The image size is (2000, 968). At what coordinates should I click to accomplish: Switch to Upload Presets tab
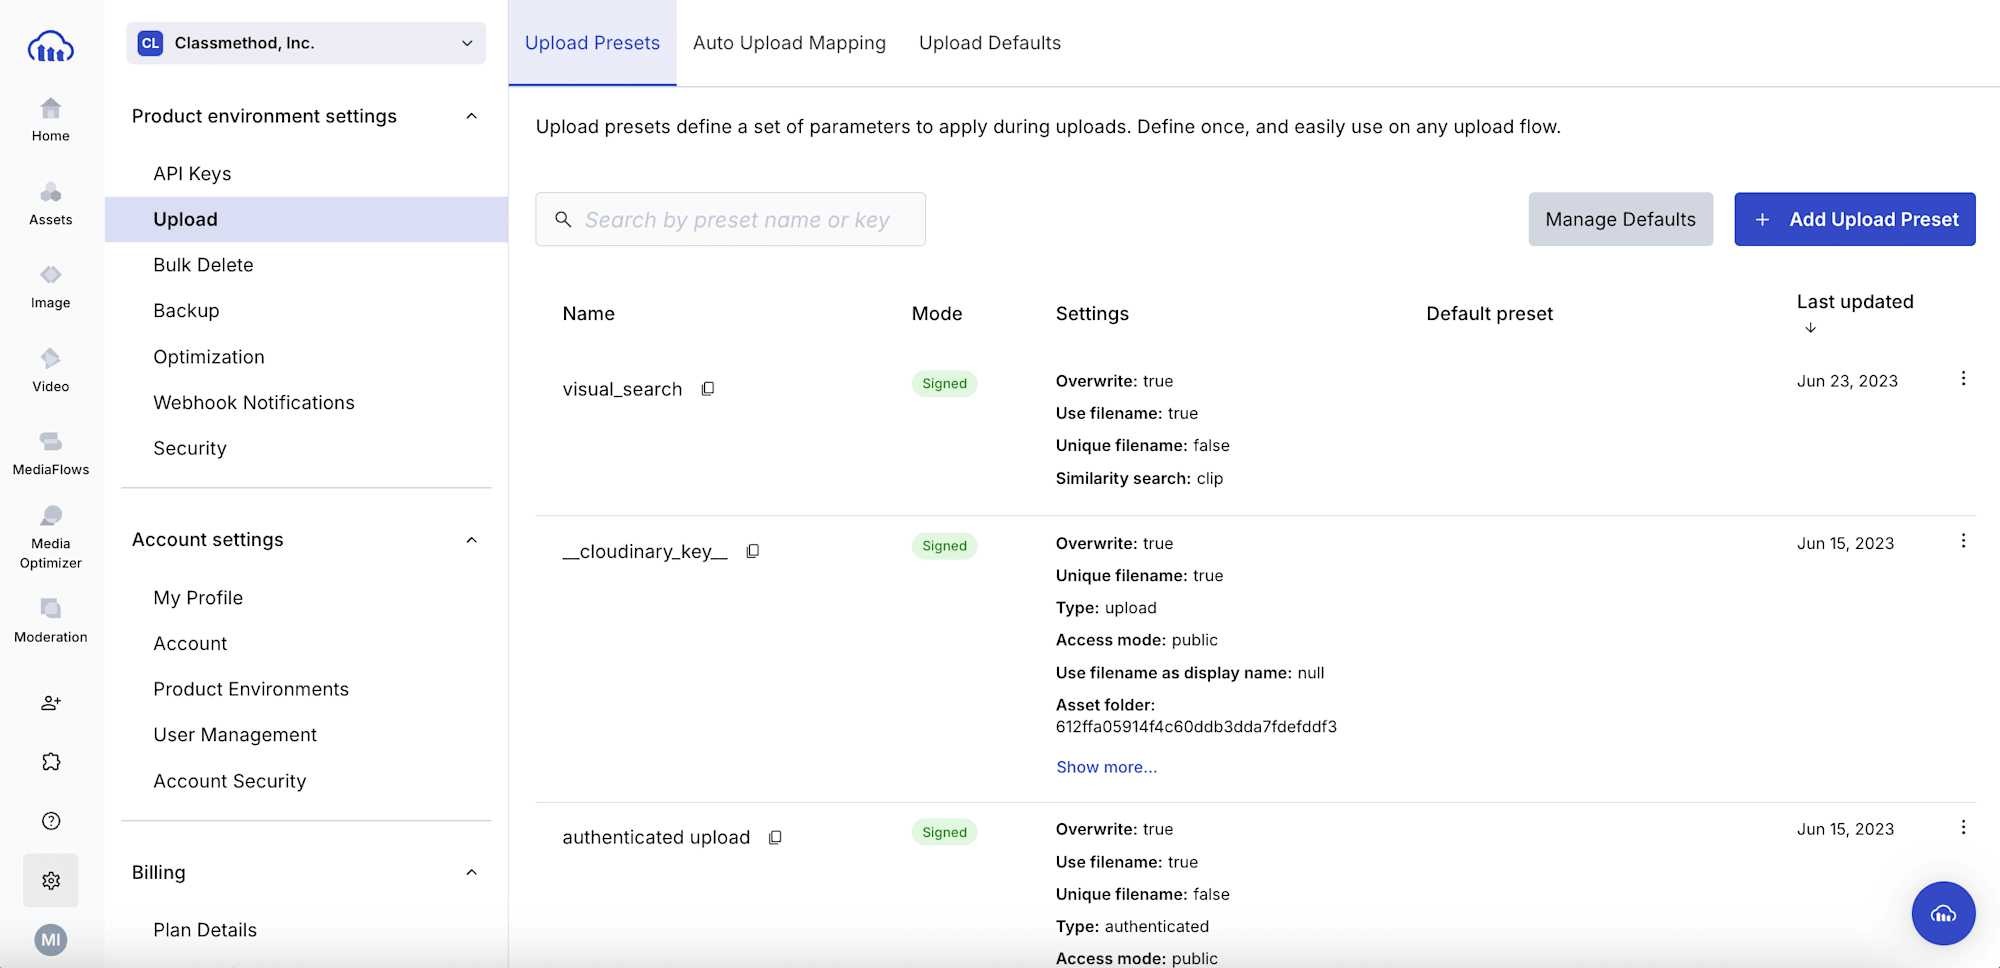tap(592, 43)
